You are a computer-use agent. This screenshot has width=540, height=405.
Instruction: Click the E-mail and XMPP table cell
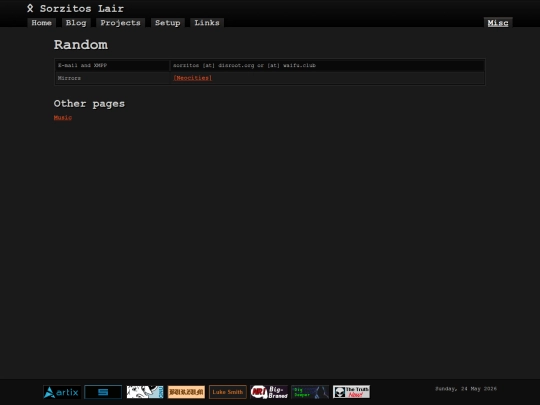pos(112,65)
